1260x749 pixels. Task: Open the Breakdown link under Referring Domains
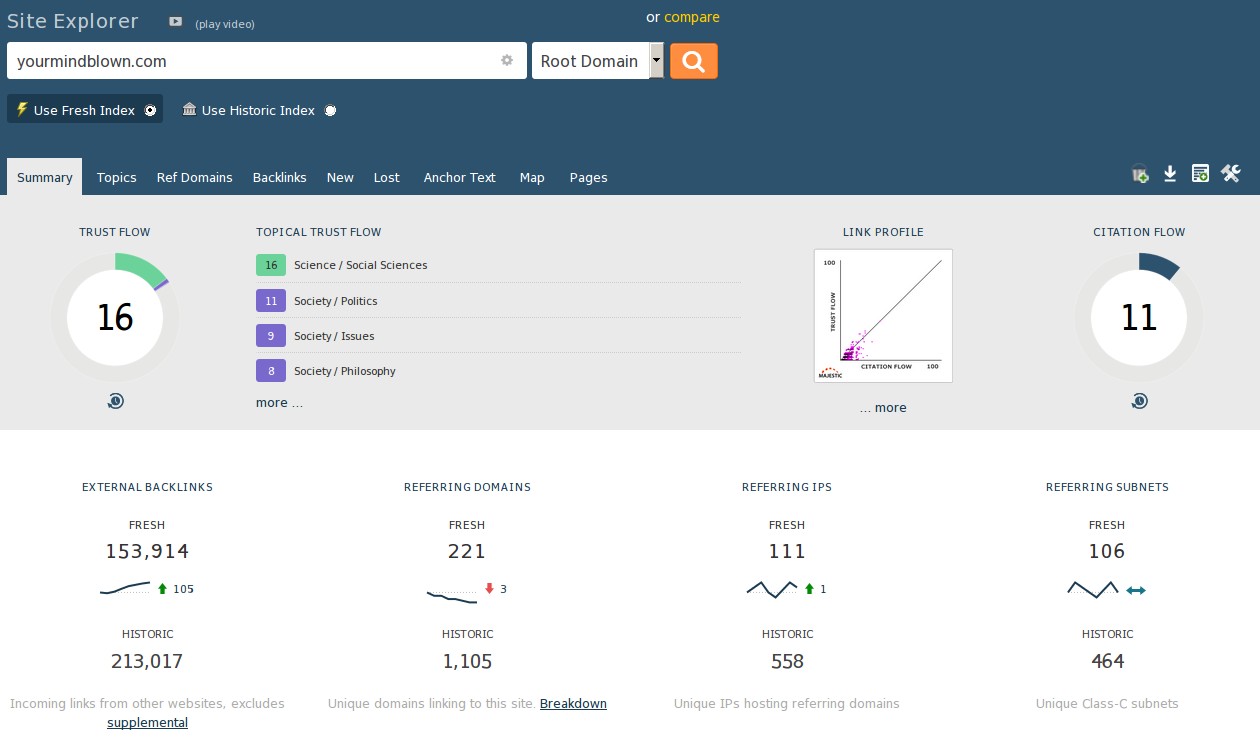573,704
